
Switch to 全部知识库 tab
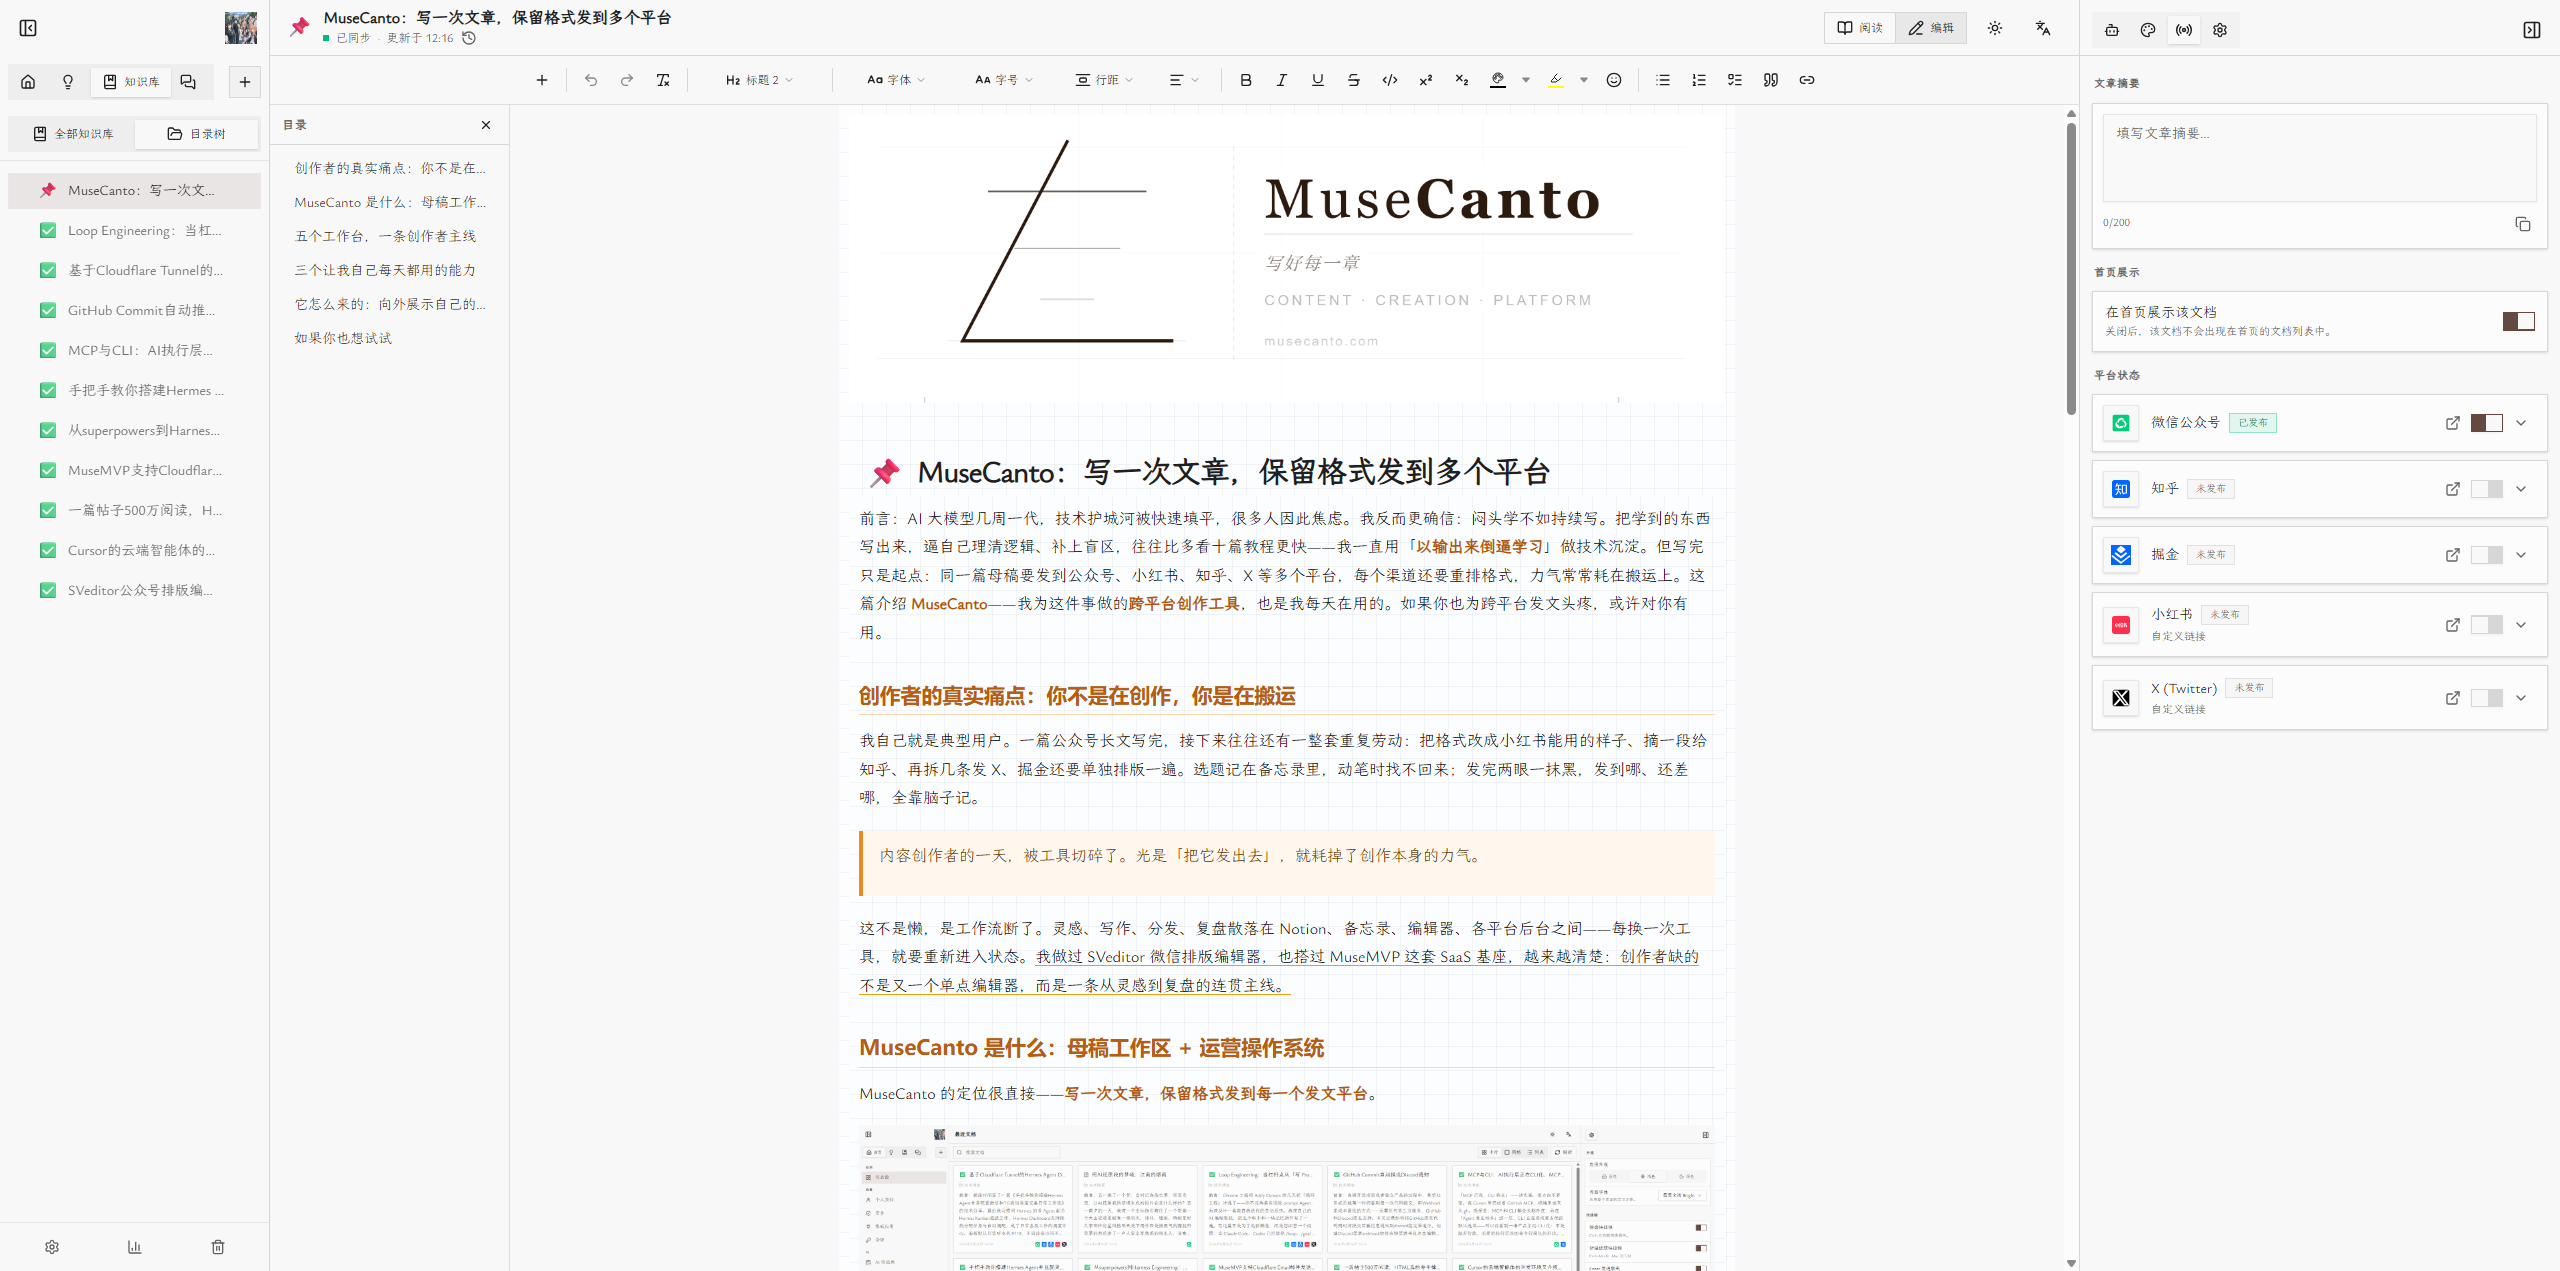pos(72,134)
